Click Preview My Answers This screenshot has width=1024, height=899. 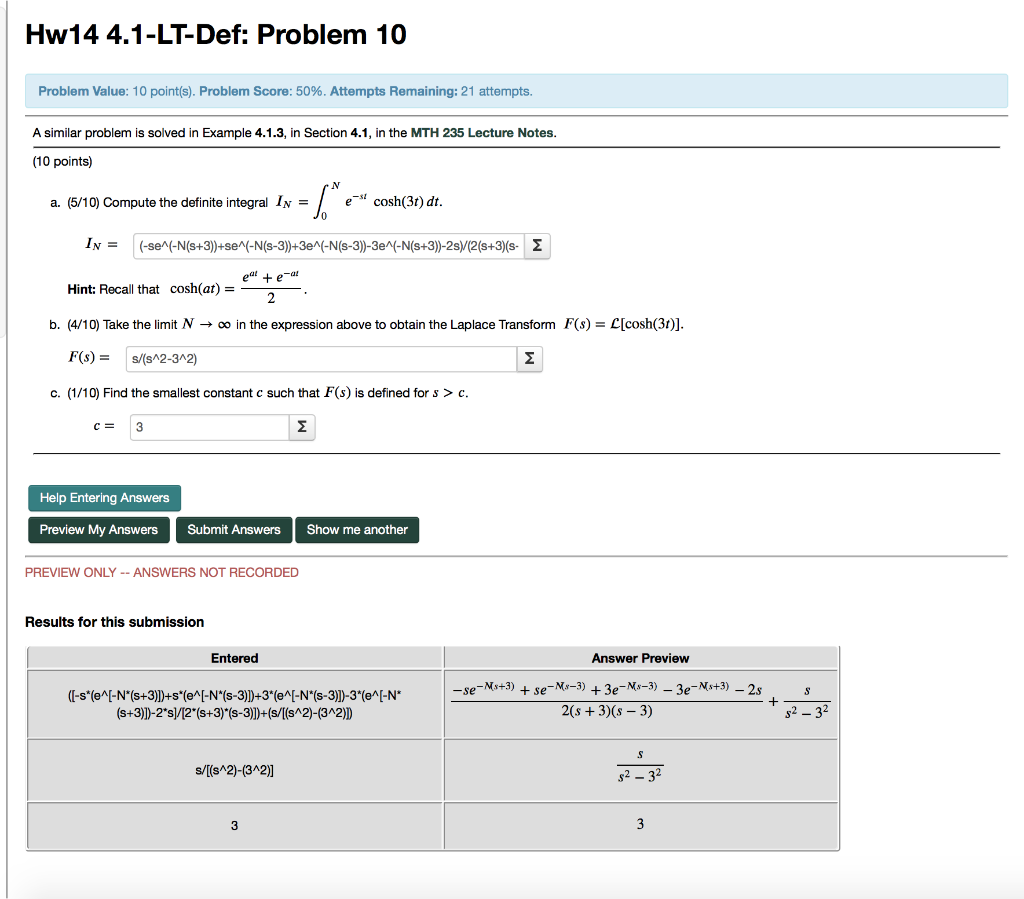98,530
